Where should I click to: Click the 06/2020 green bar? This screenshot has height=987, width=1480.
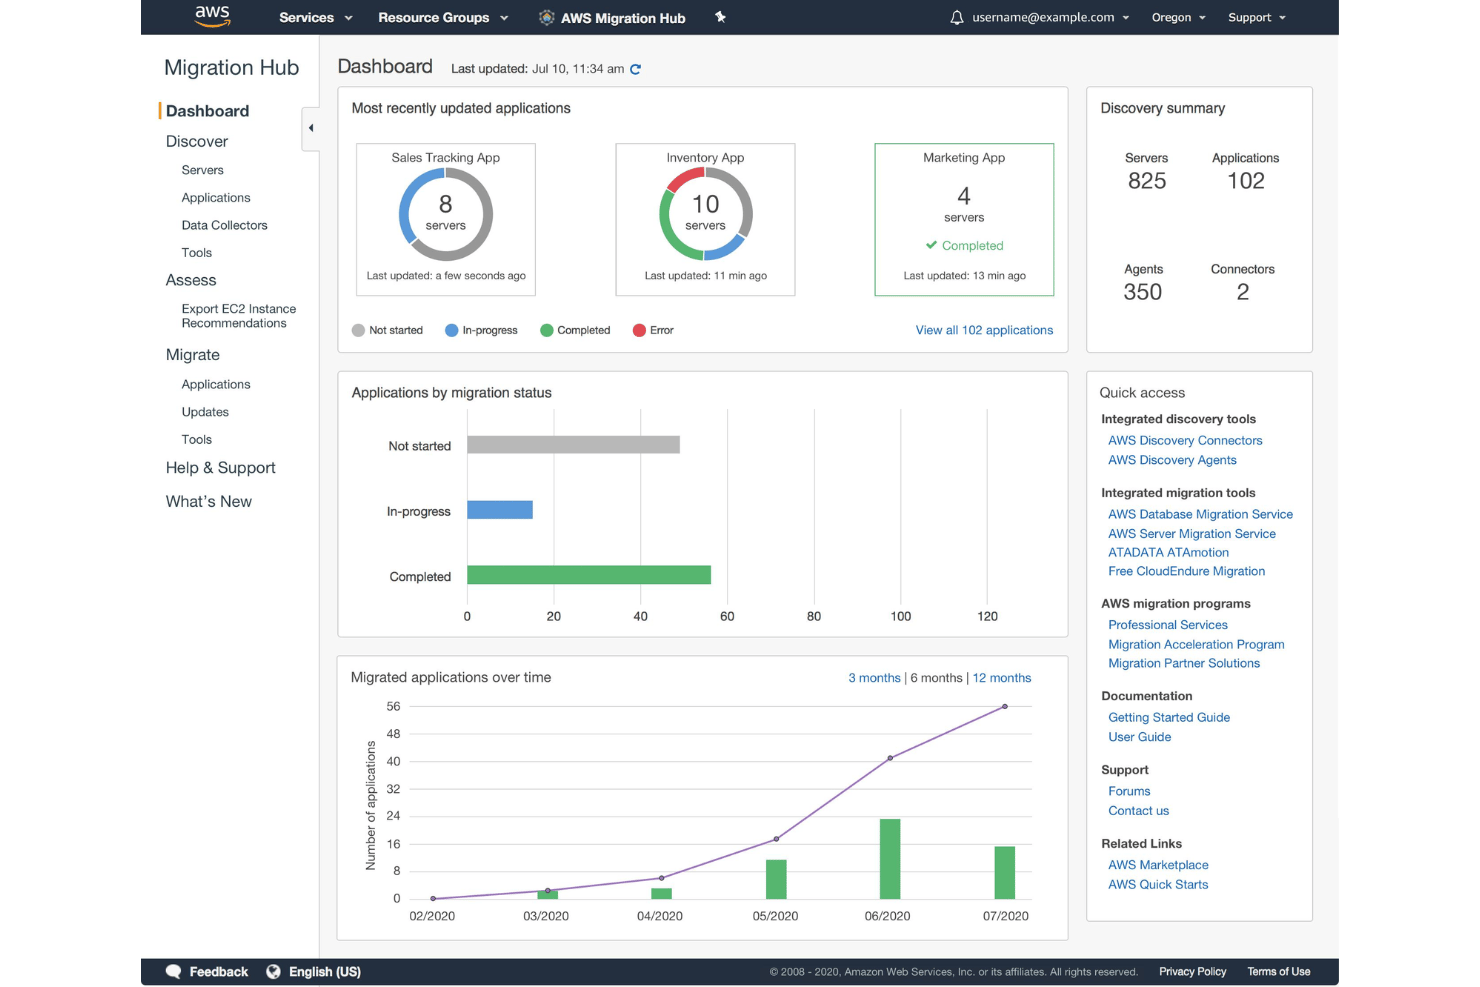tap(890, 859)
